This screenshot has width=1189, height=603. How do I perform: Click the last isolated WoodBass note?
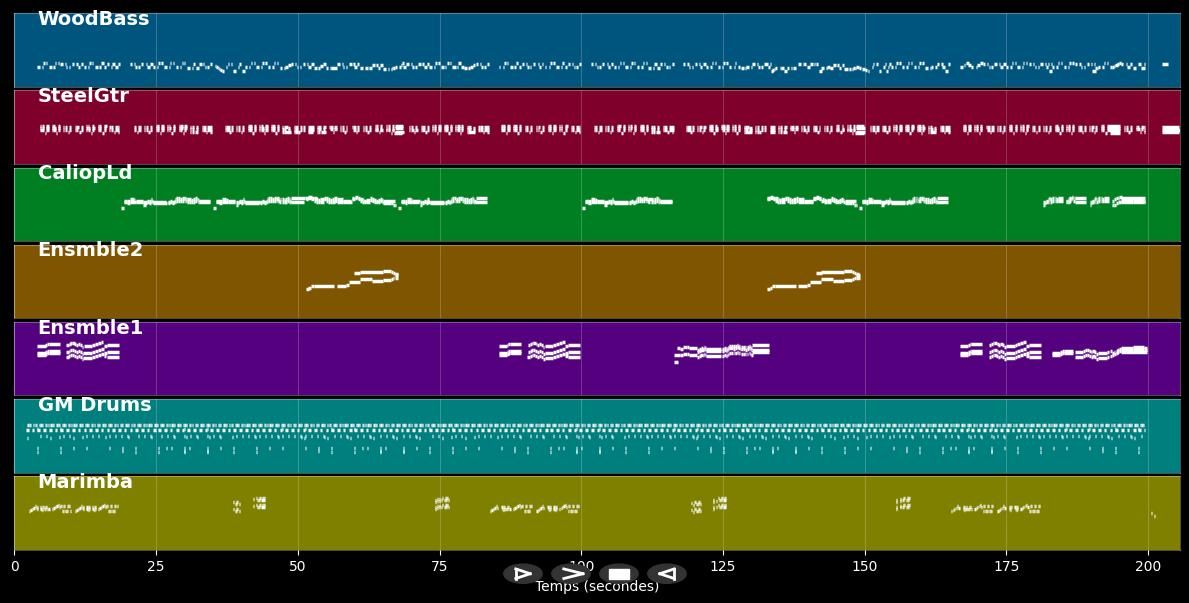point(1165,64)
